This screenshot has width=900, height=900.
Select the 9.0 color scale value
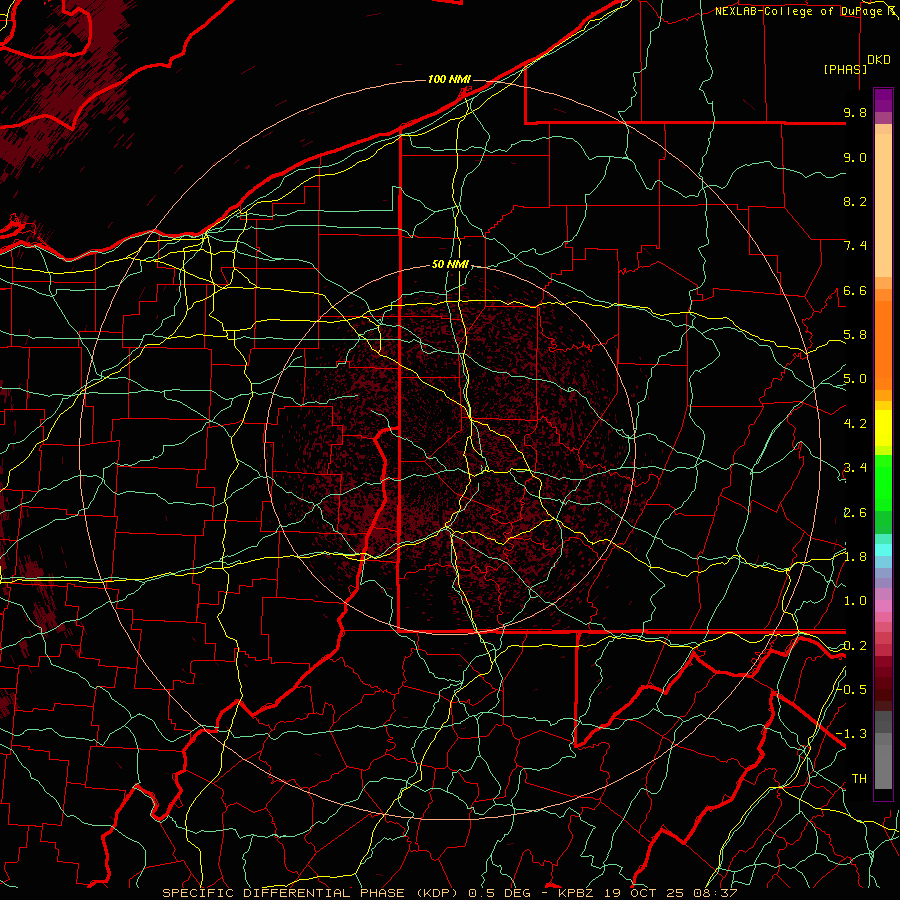point(855,157)
